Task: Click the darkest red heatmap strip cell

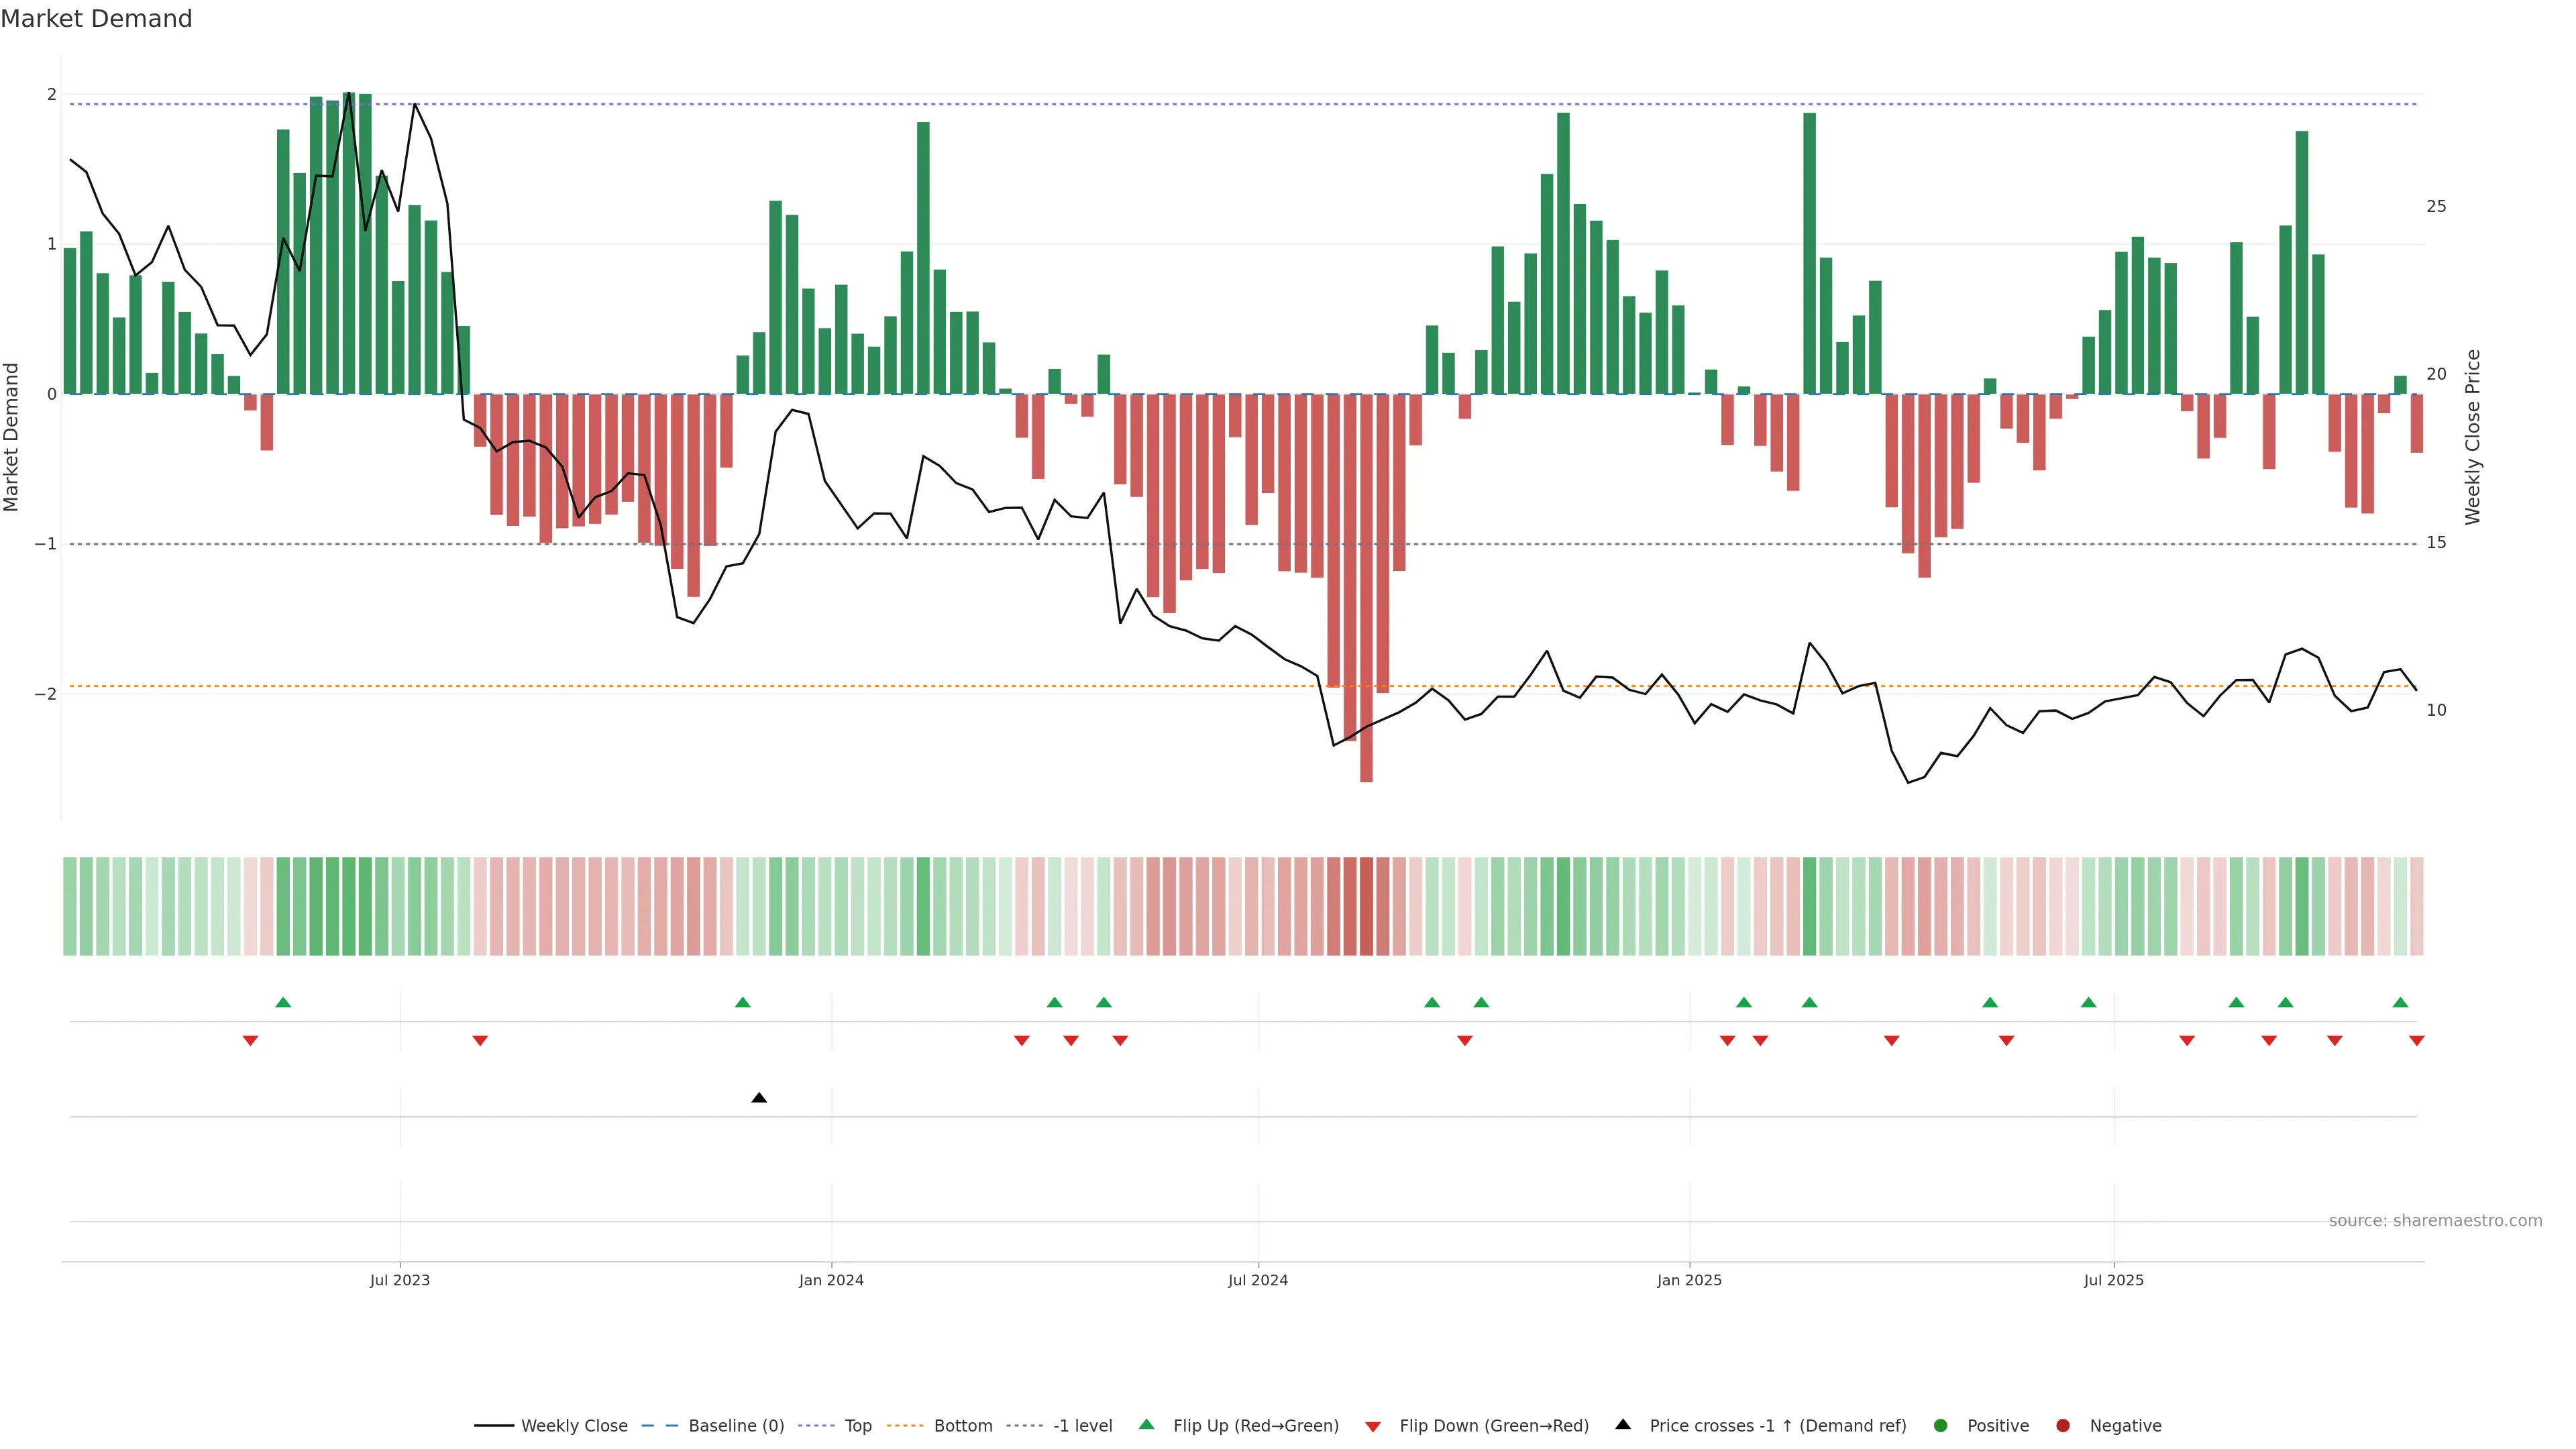Action: pyautogui.click(x=1366, y=906)
